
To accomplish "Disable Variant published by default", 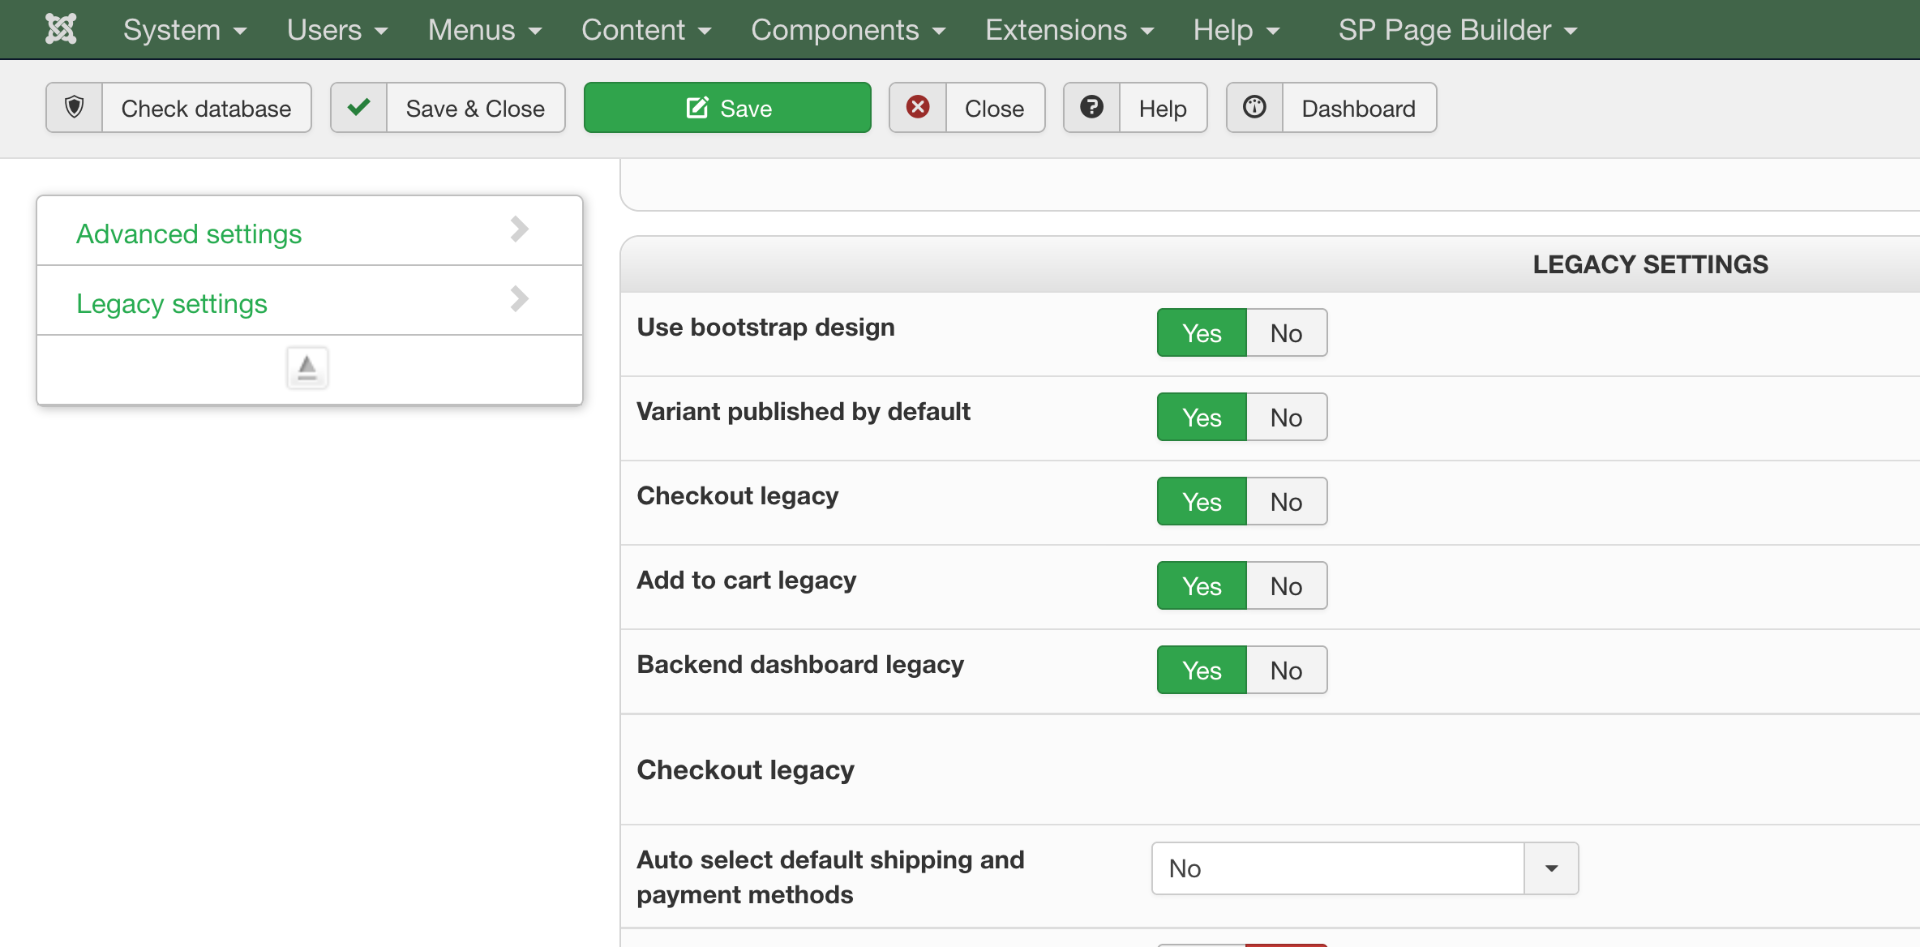I will point(1286,417).
